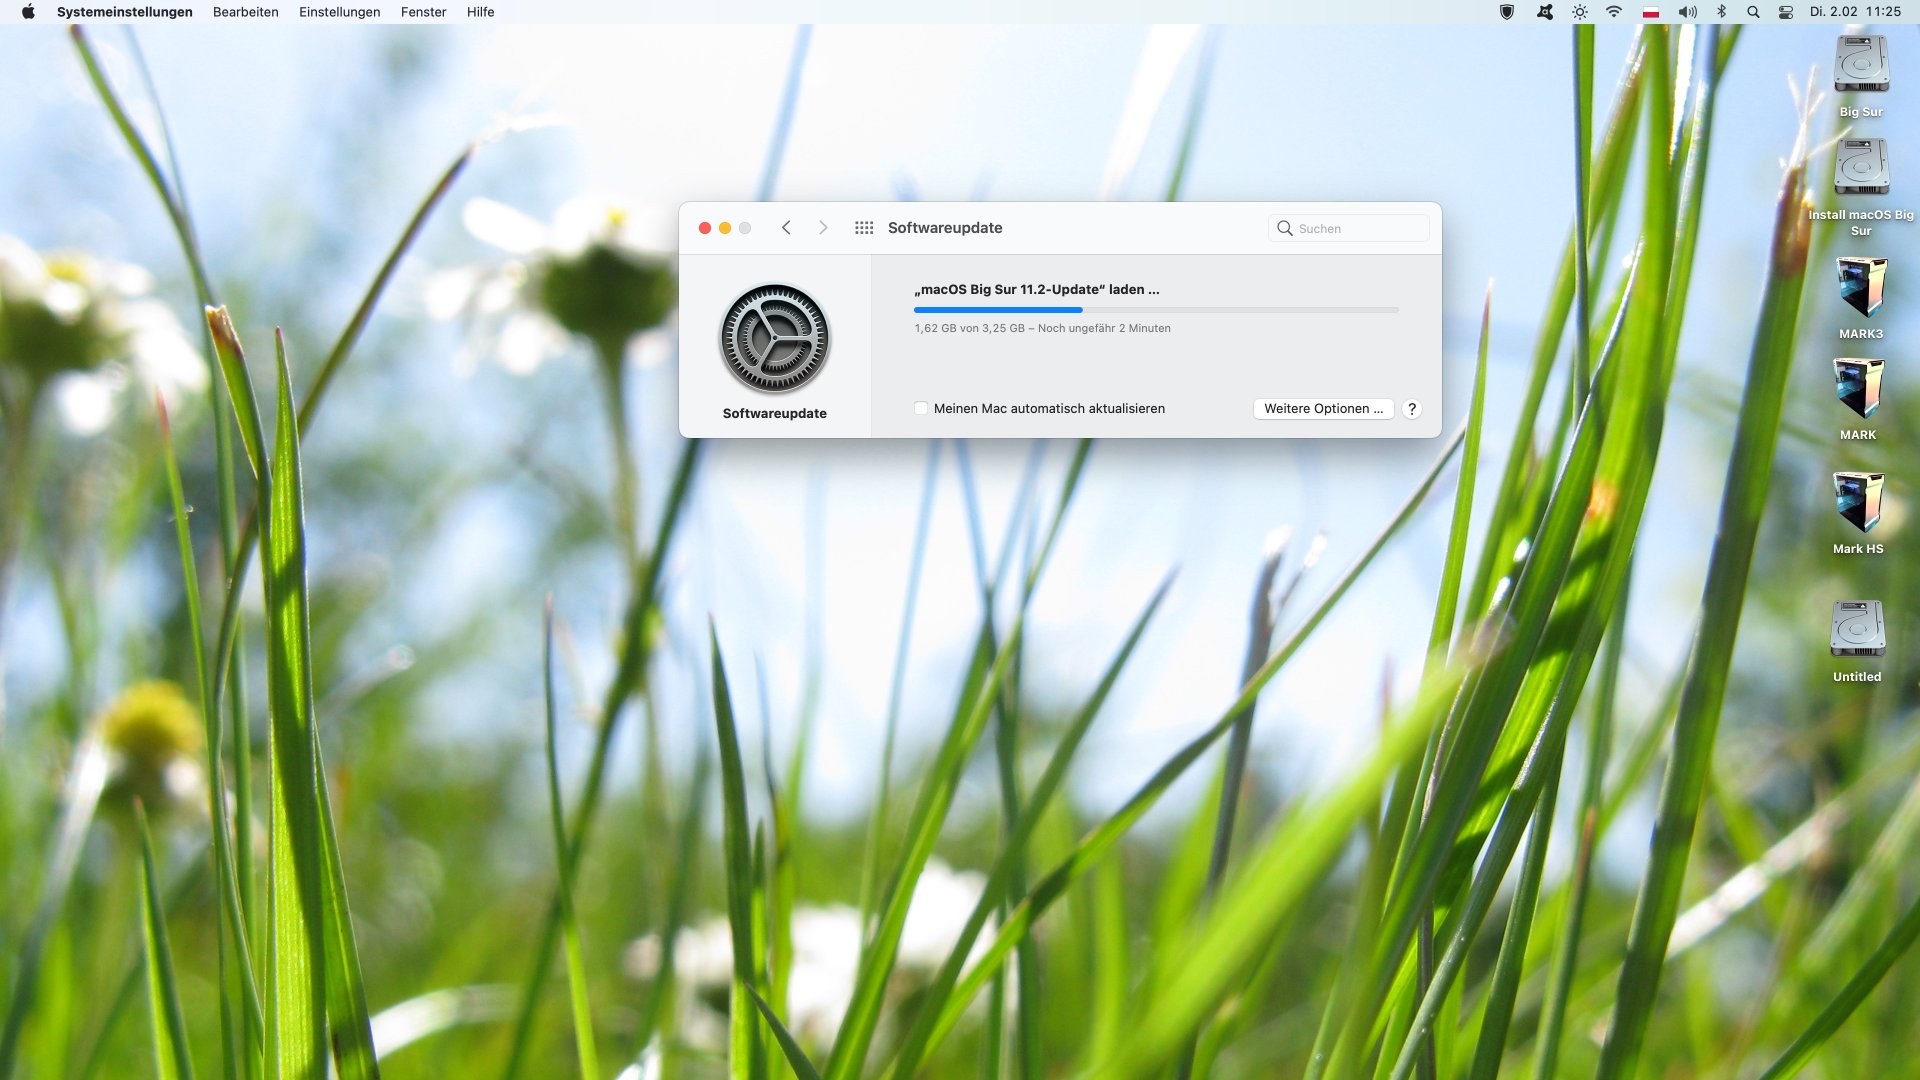Open the Bearbeiten menu

pos(245,12)
